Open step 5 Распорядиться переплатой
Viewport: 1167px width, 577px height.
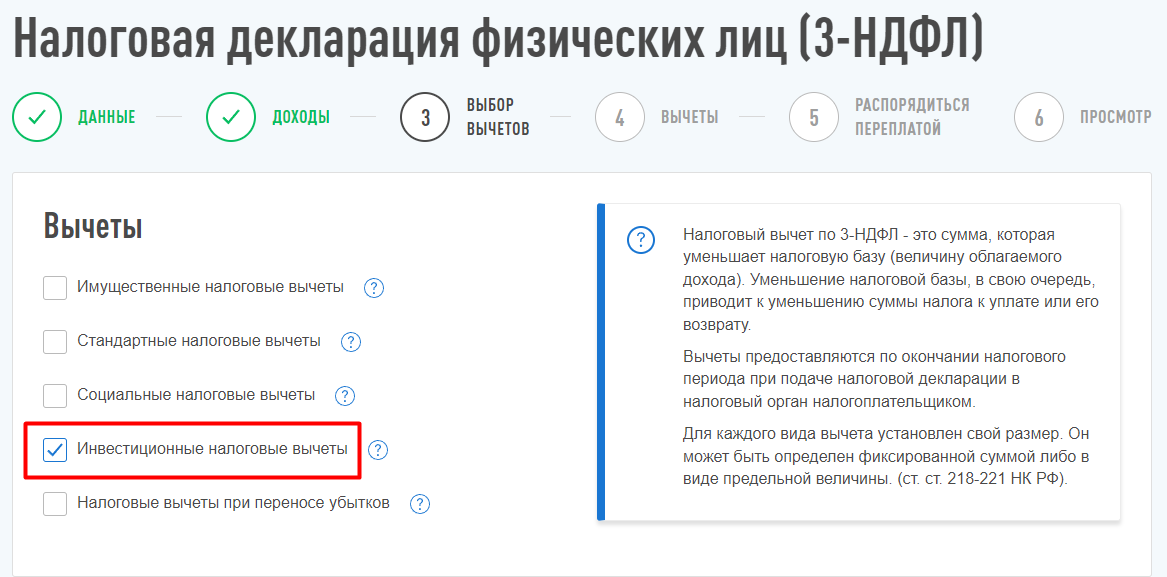(814, 117)
